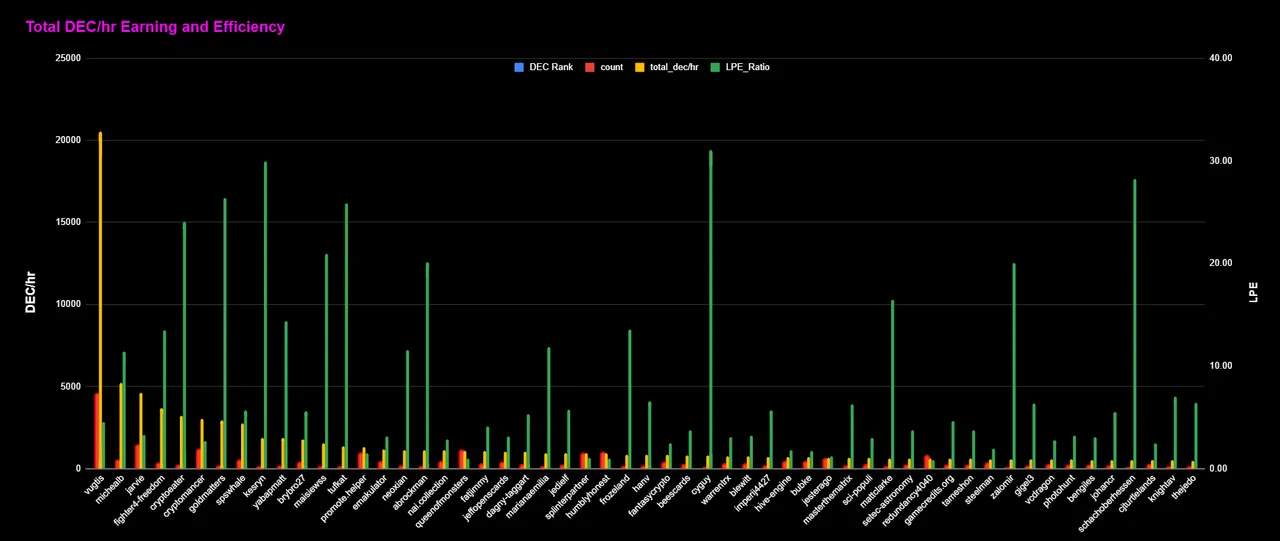Image resolution: width=1280 pixels, height=541 pixels.
Task: Click the 30.00 right axis tick label
Action: click(1220, 161)
